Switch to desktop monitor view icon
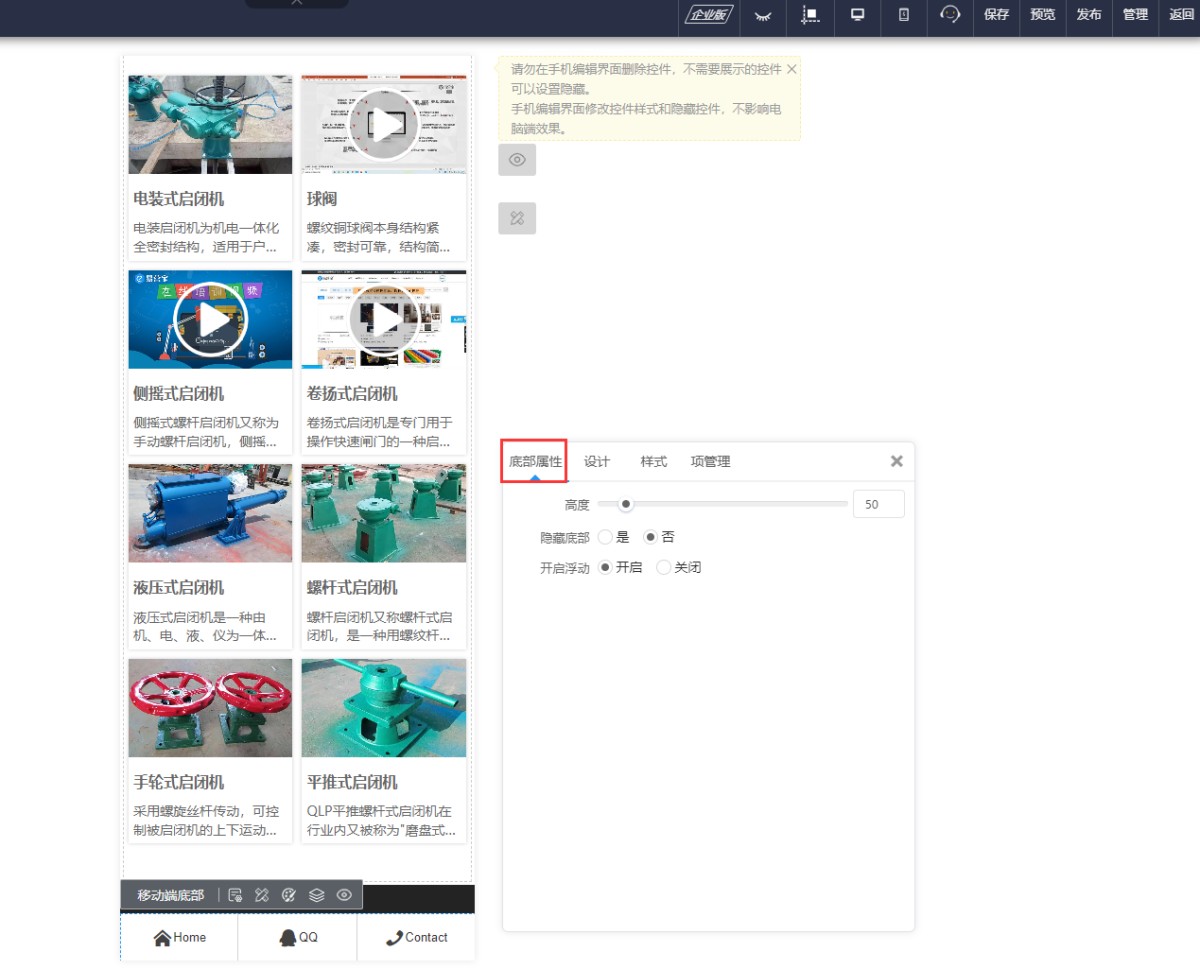The width and height of the screenshot is (1200, 969). tap(857, 14)
